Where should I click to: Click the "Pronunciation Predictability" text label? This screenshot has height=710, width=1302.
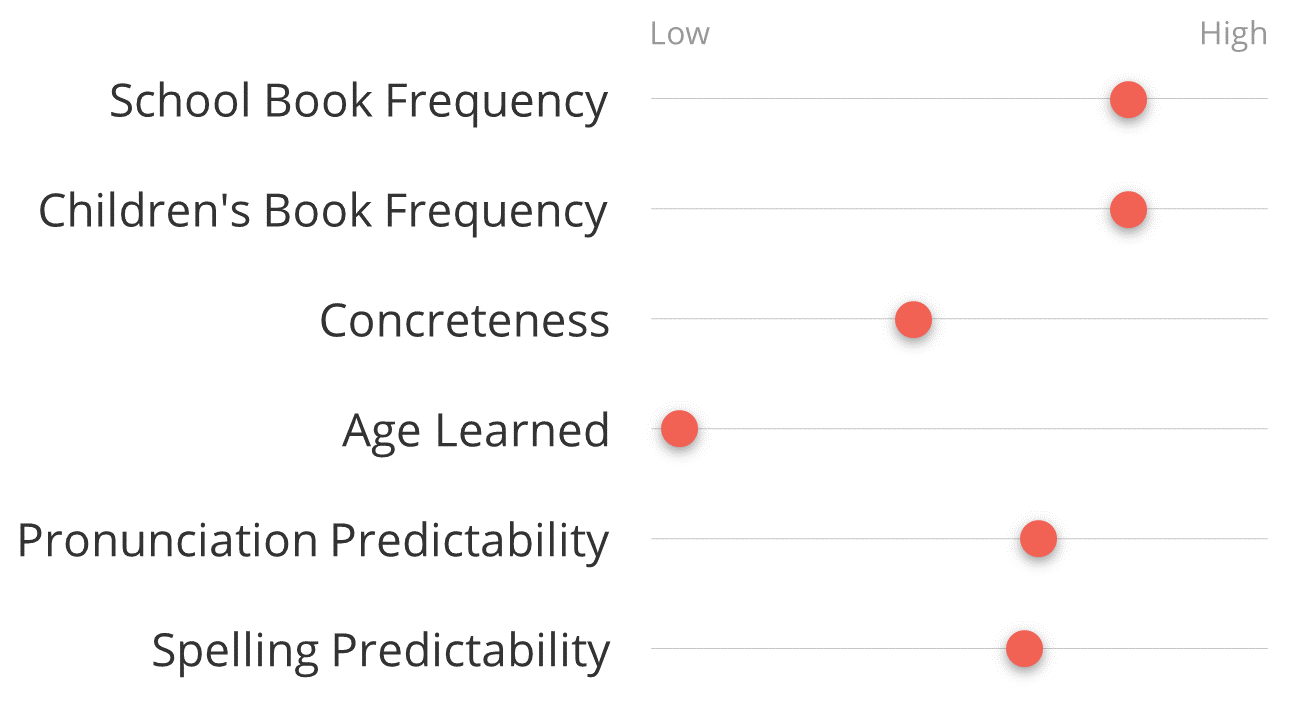click(313, 540)
